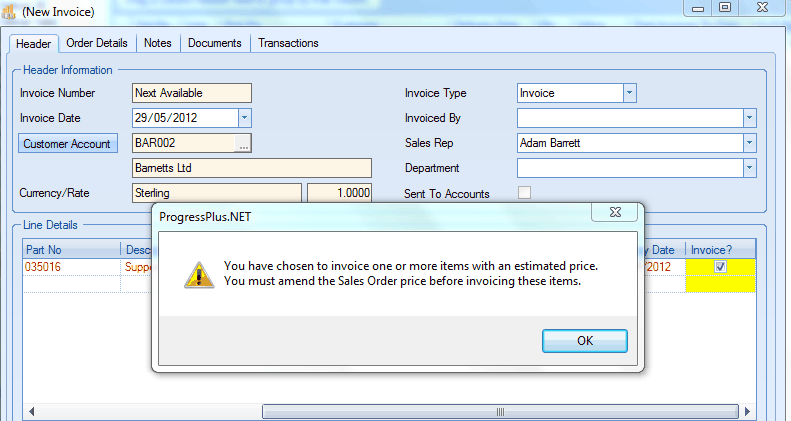Expand the Invoice Type dropdown

click(630, 93)
